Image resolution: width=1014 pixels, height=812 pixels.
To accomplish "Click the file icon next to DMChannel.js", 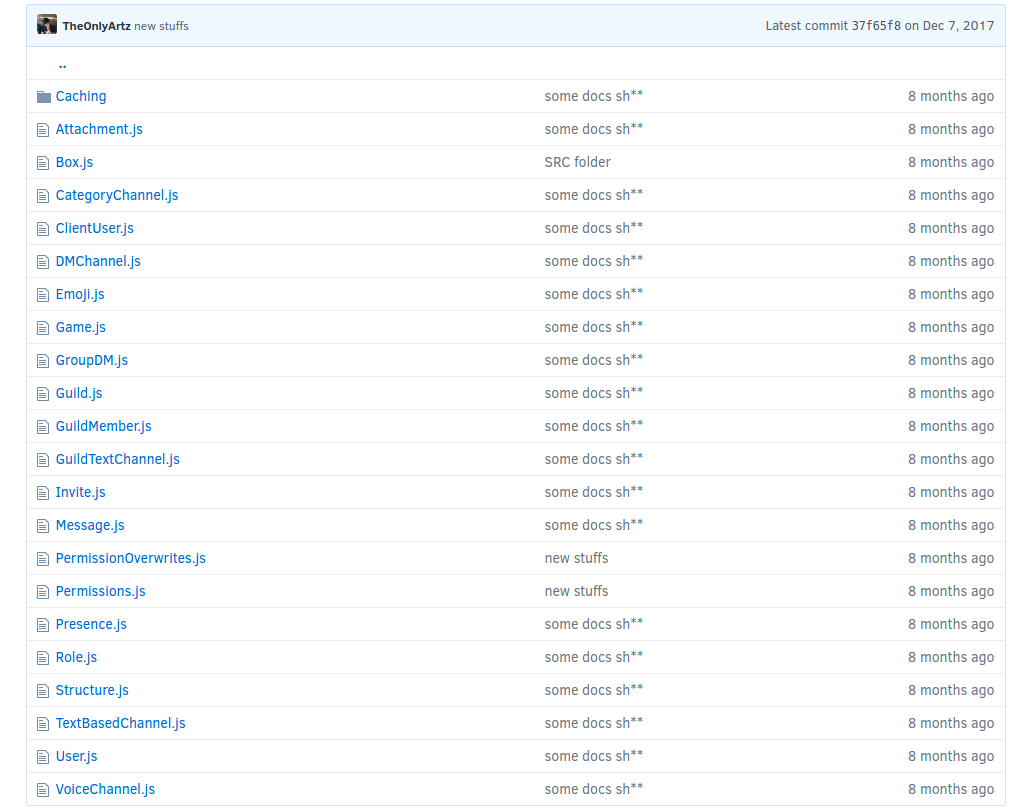I will 43,262.
